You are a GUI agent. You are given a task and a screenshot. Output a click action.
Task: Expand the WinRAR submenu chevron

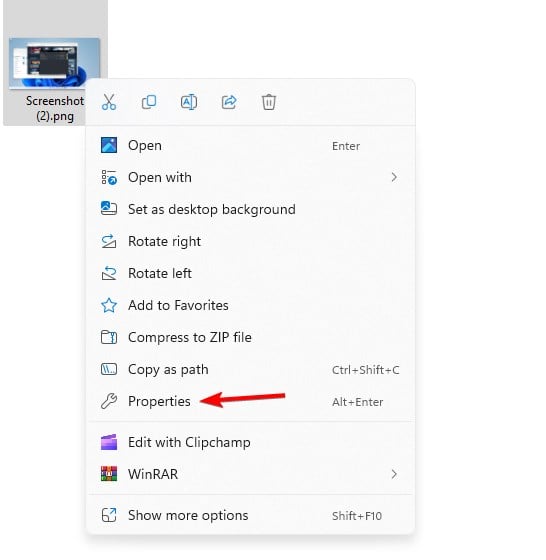[x=394, y=474]
